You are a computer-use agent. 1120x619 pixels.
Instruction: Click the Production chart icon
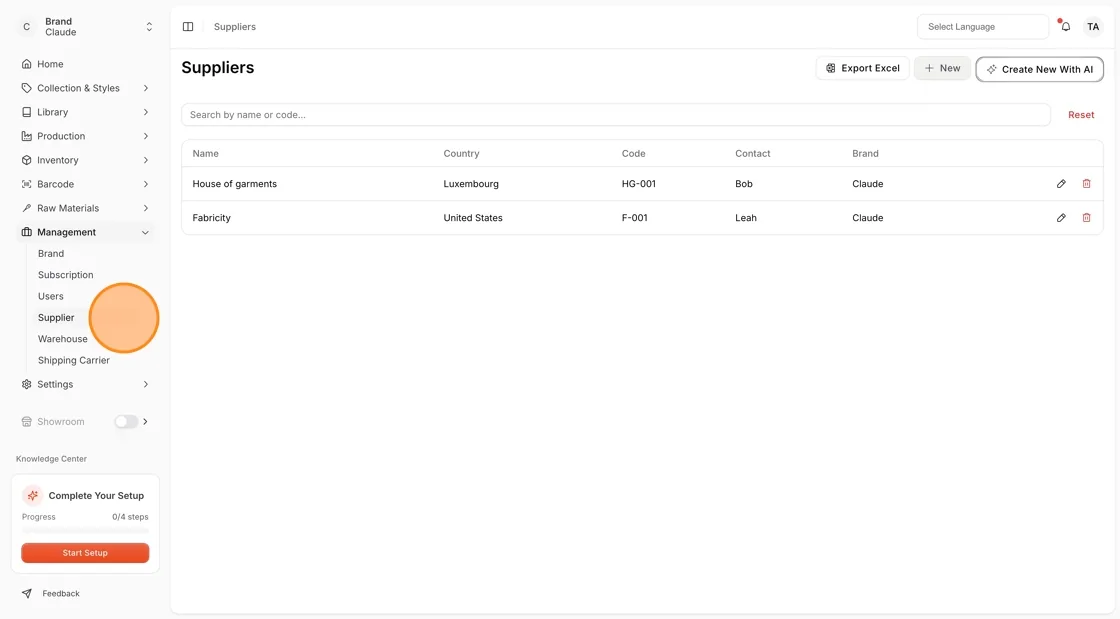pos(26,136)
